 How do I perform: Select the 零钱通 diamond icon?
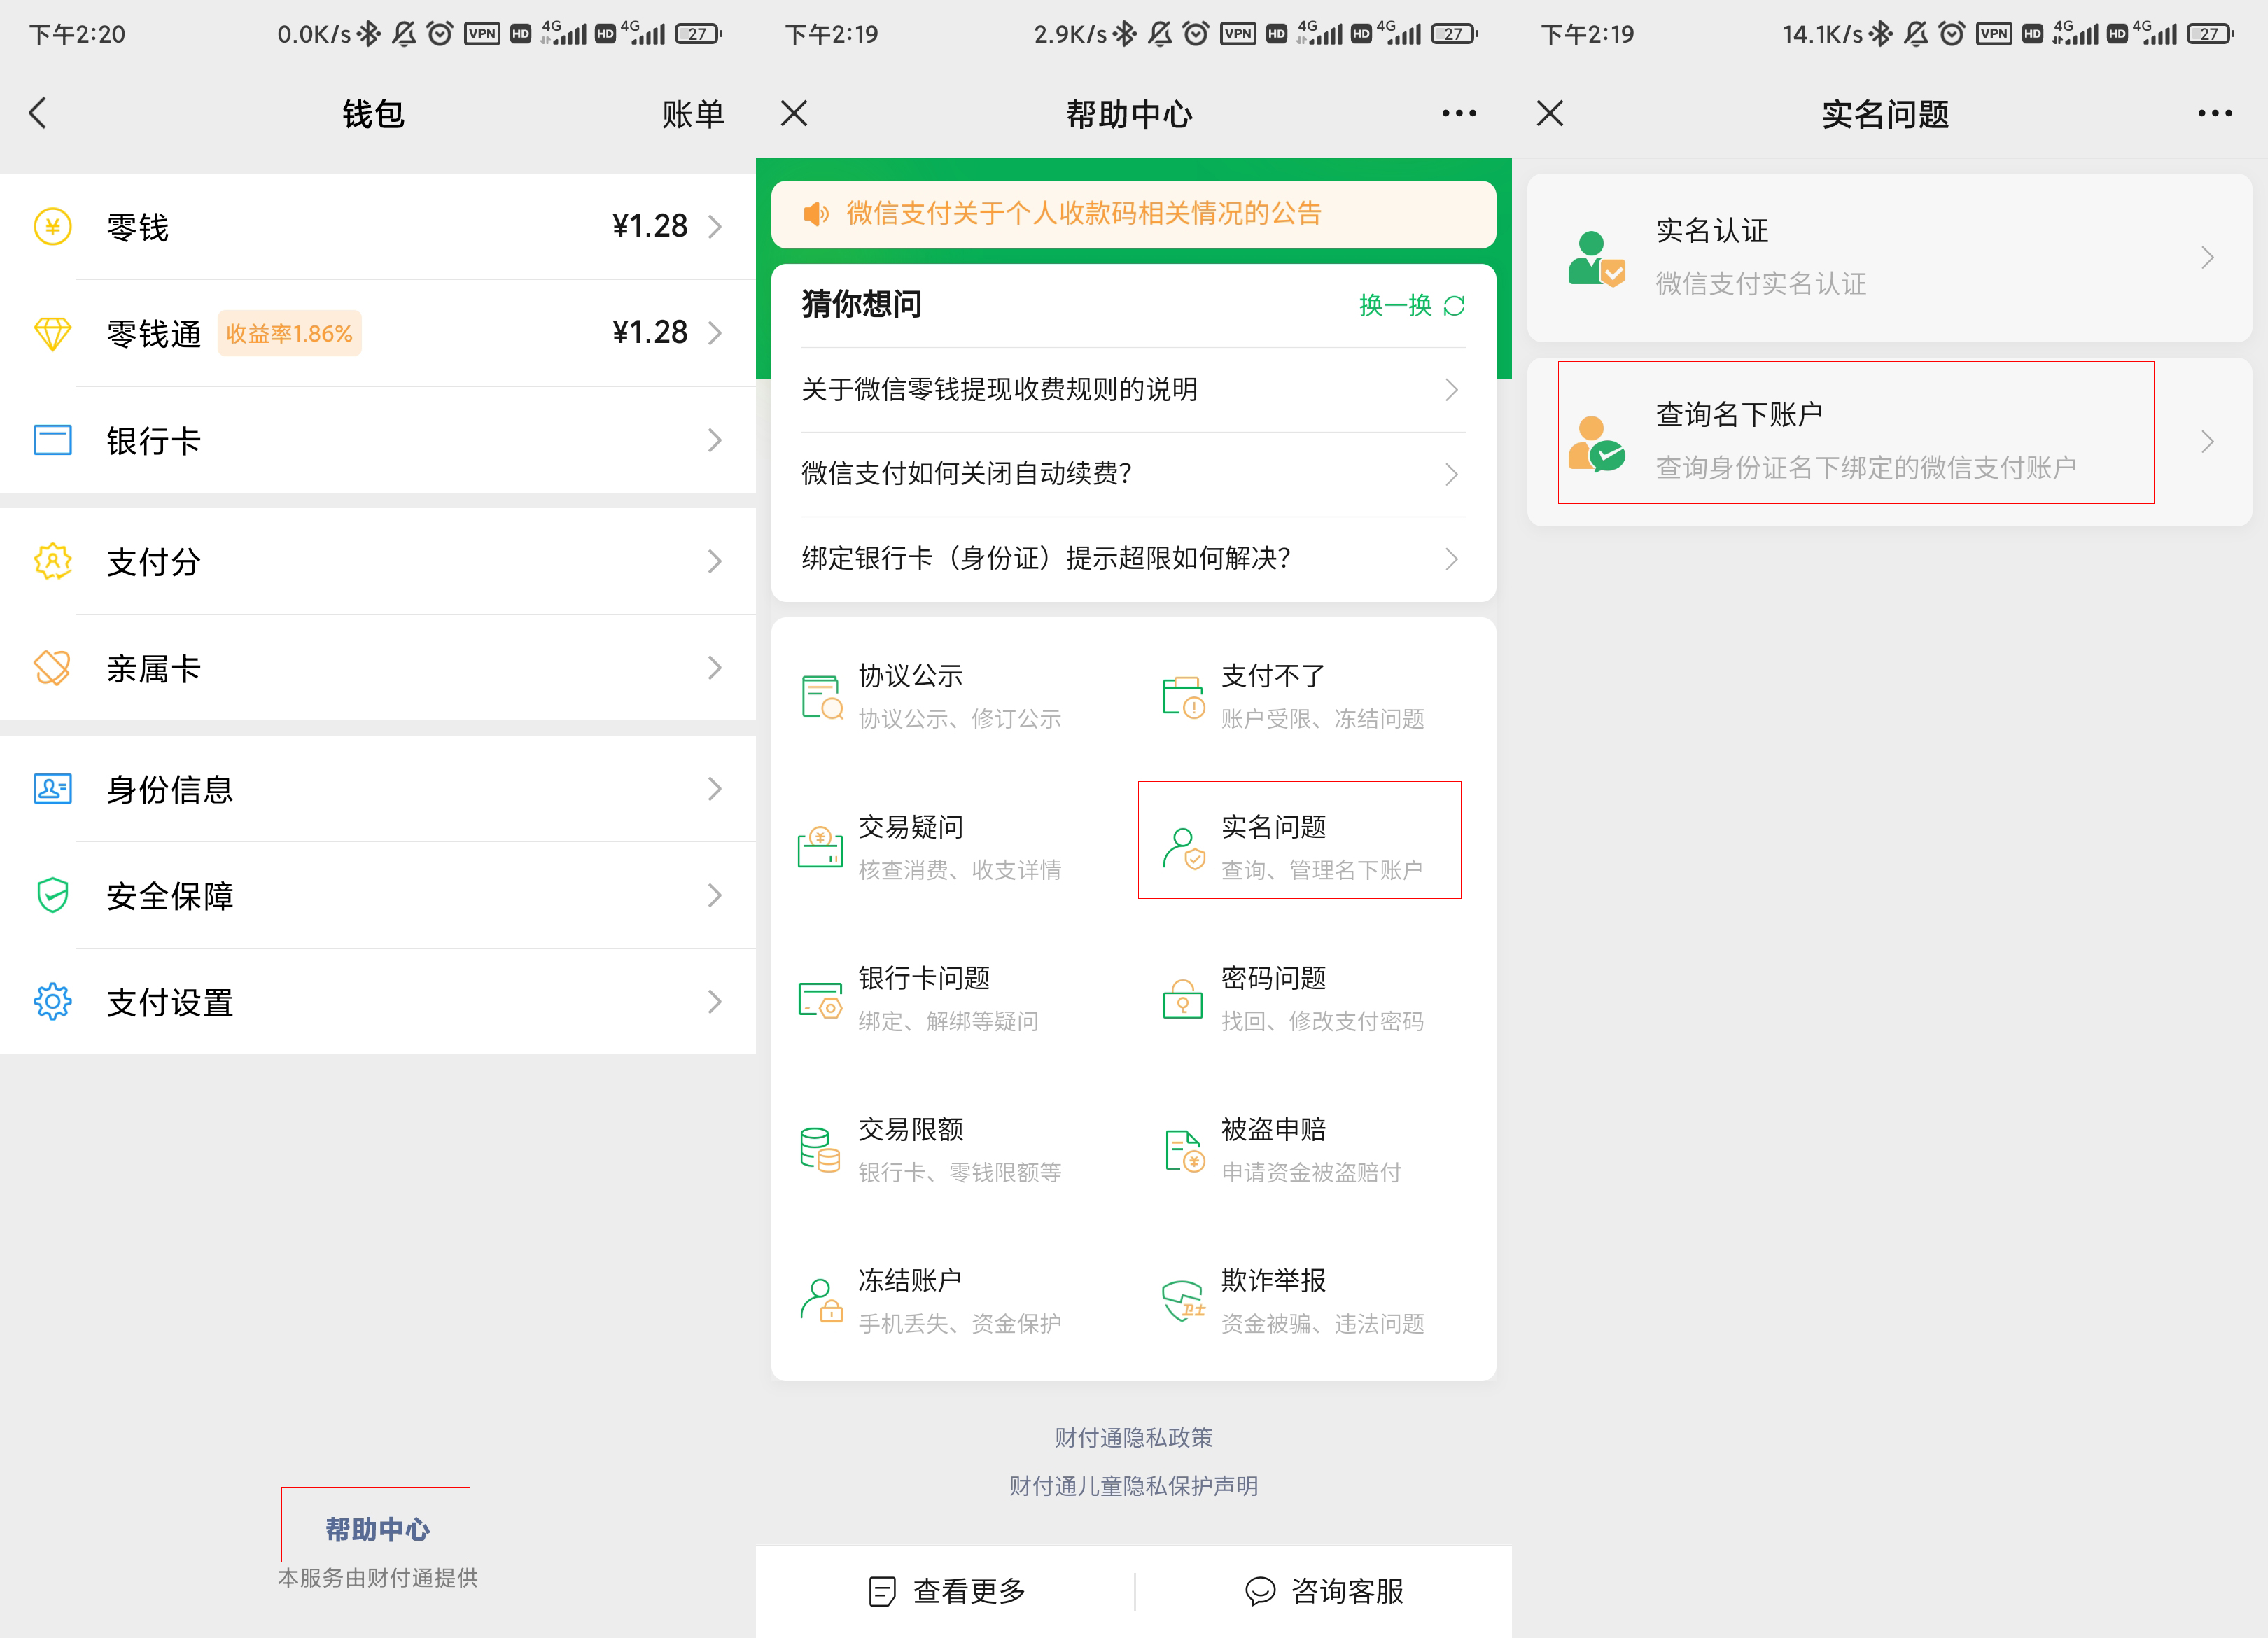[x=52, y=333]
